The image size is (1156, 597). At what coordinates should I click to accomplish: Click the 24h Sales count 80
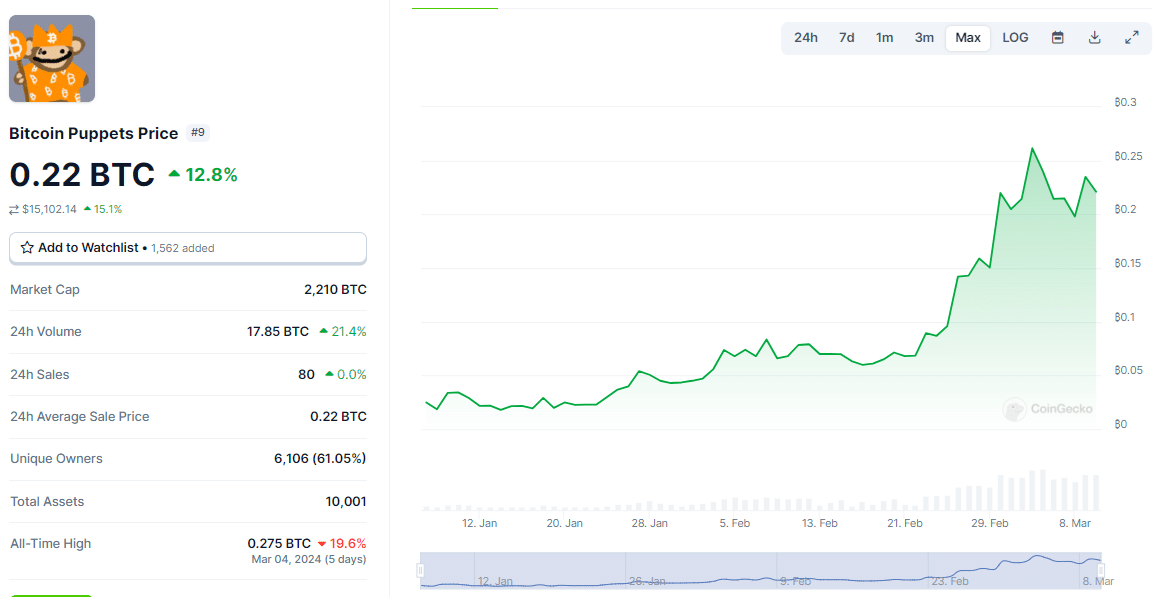[307, 374]
